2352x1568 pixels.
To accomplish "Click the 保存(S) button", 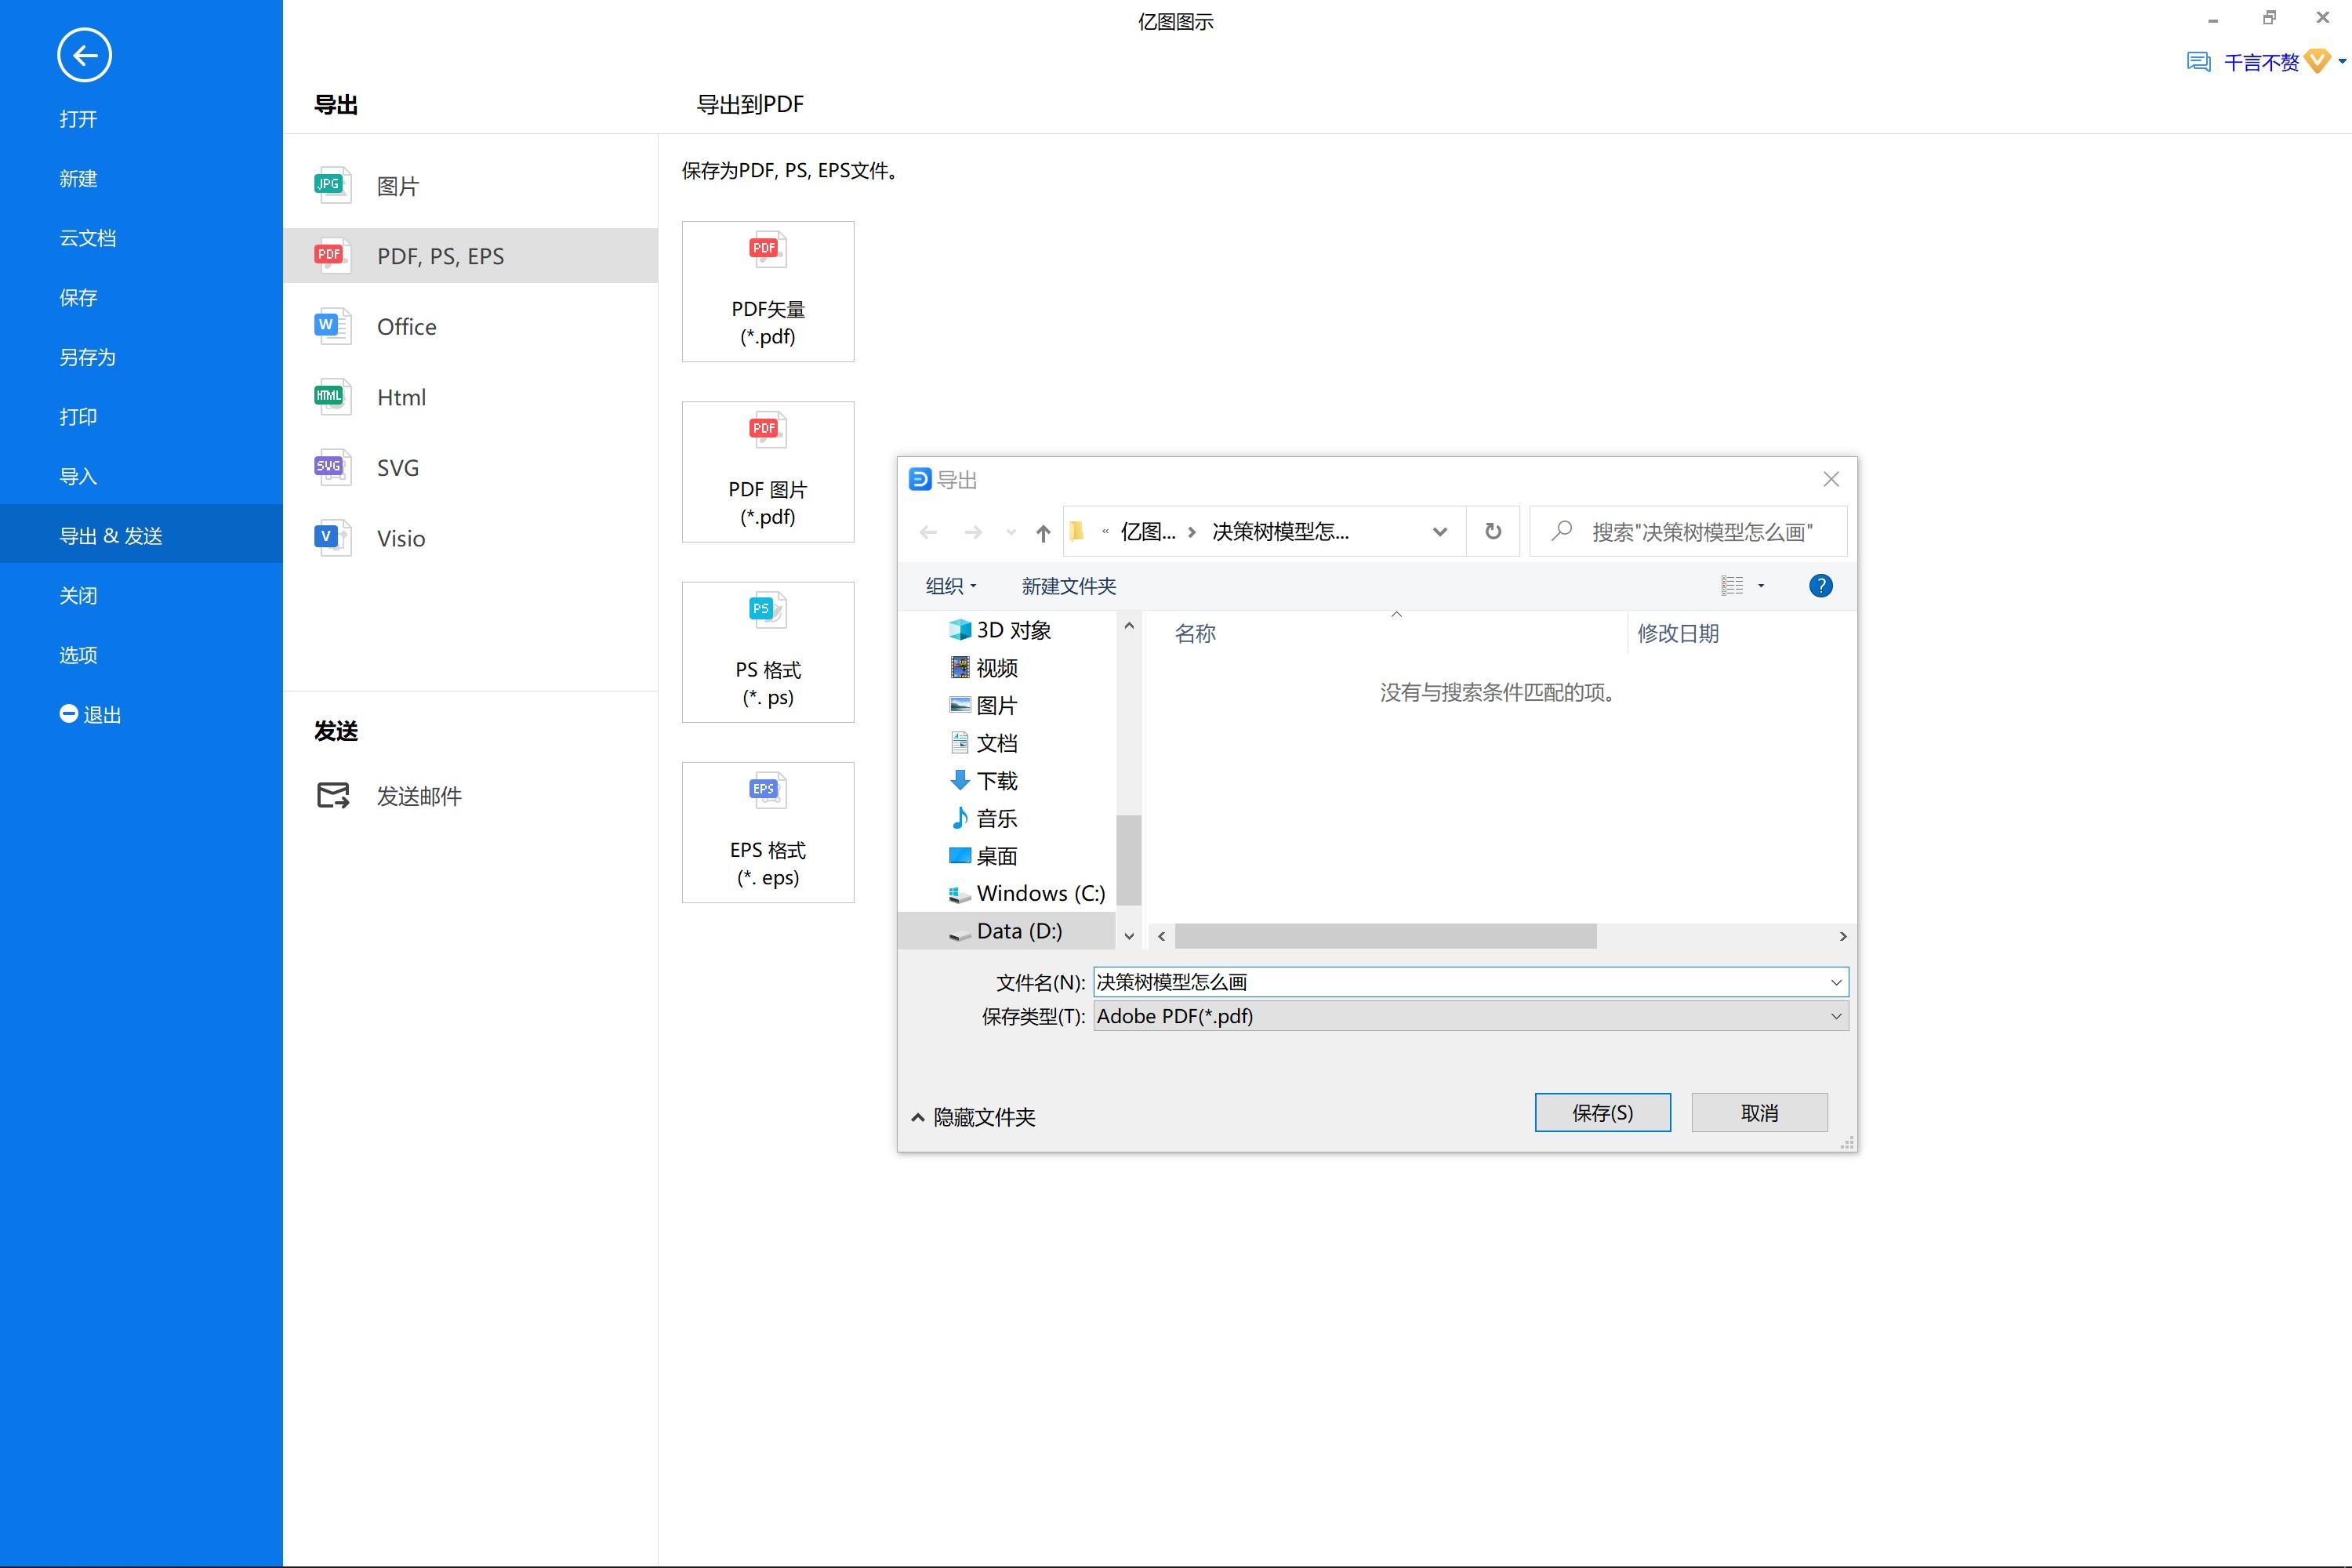I will 1602,1112.
